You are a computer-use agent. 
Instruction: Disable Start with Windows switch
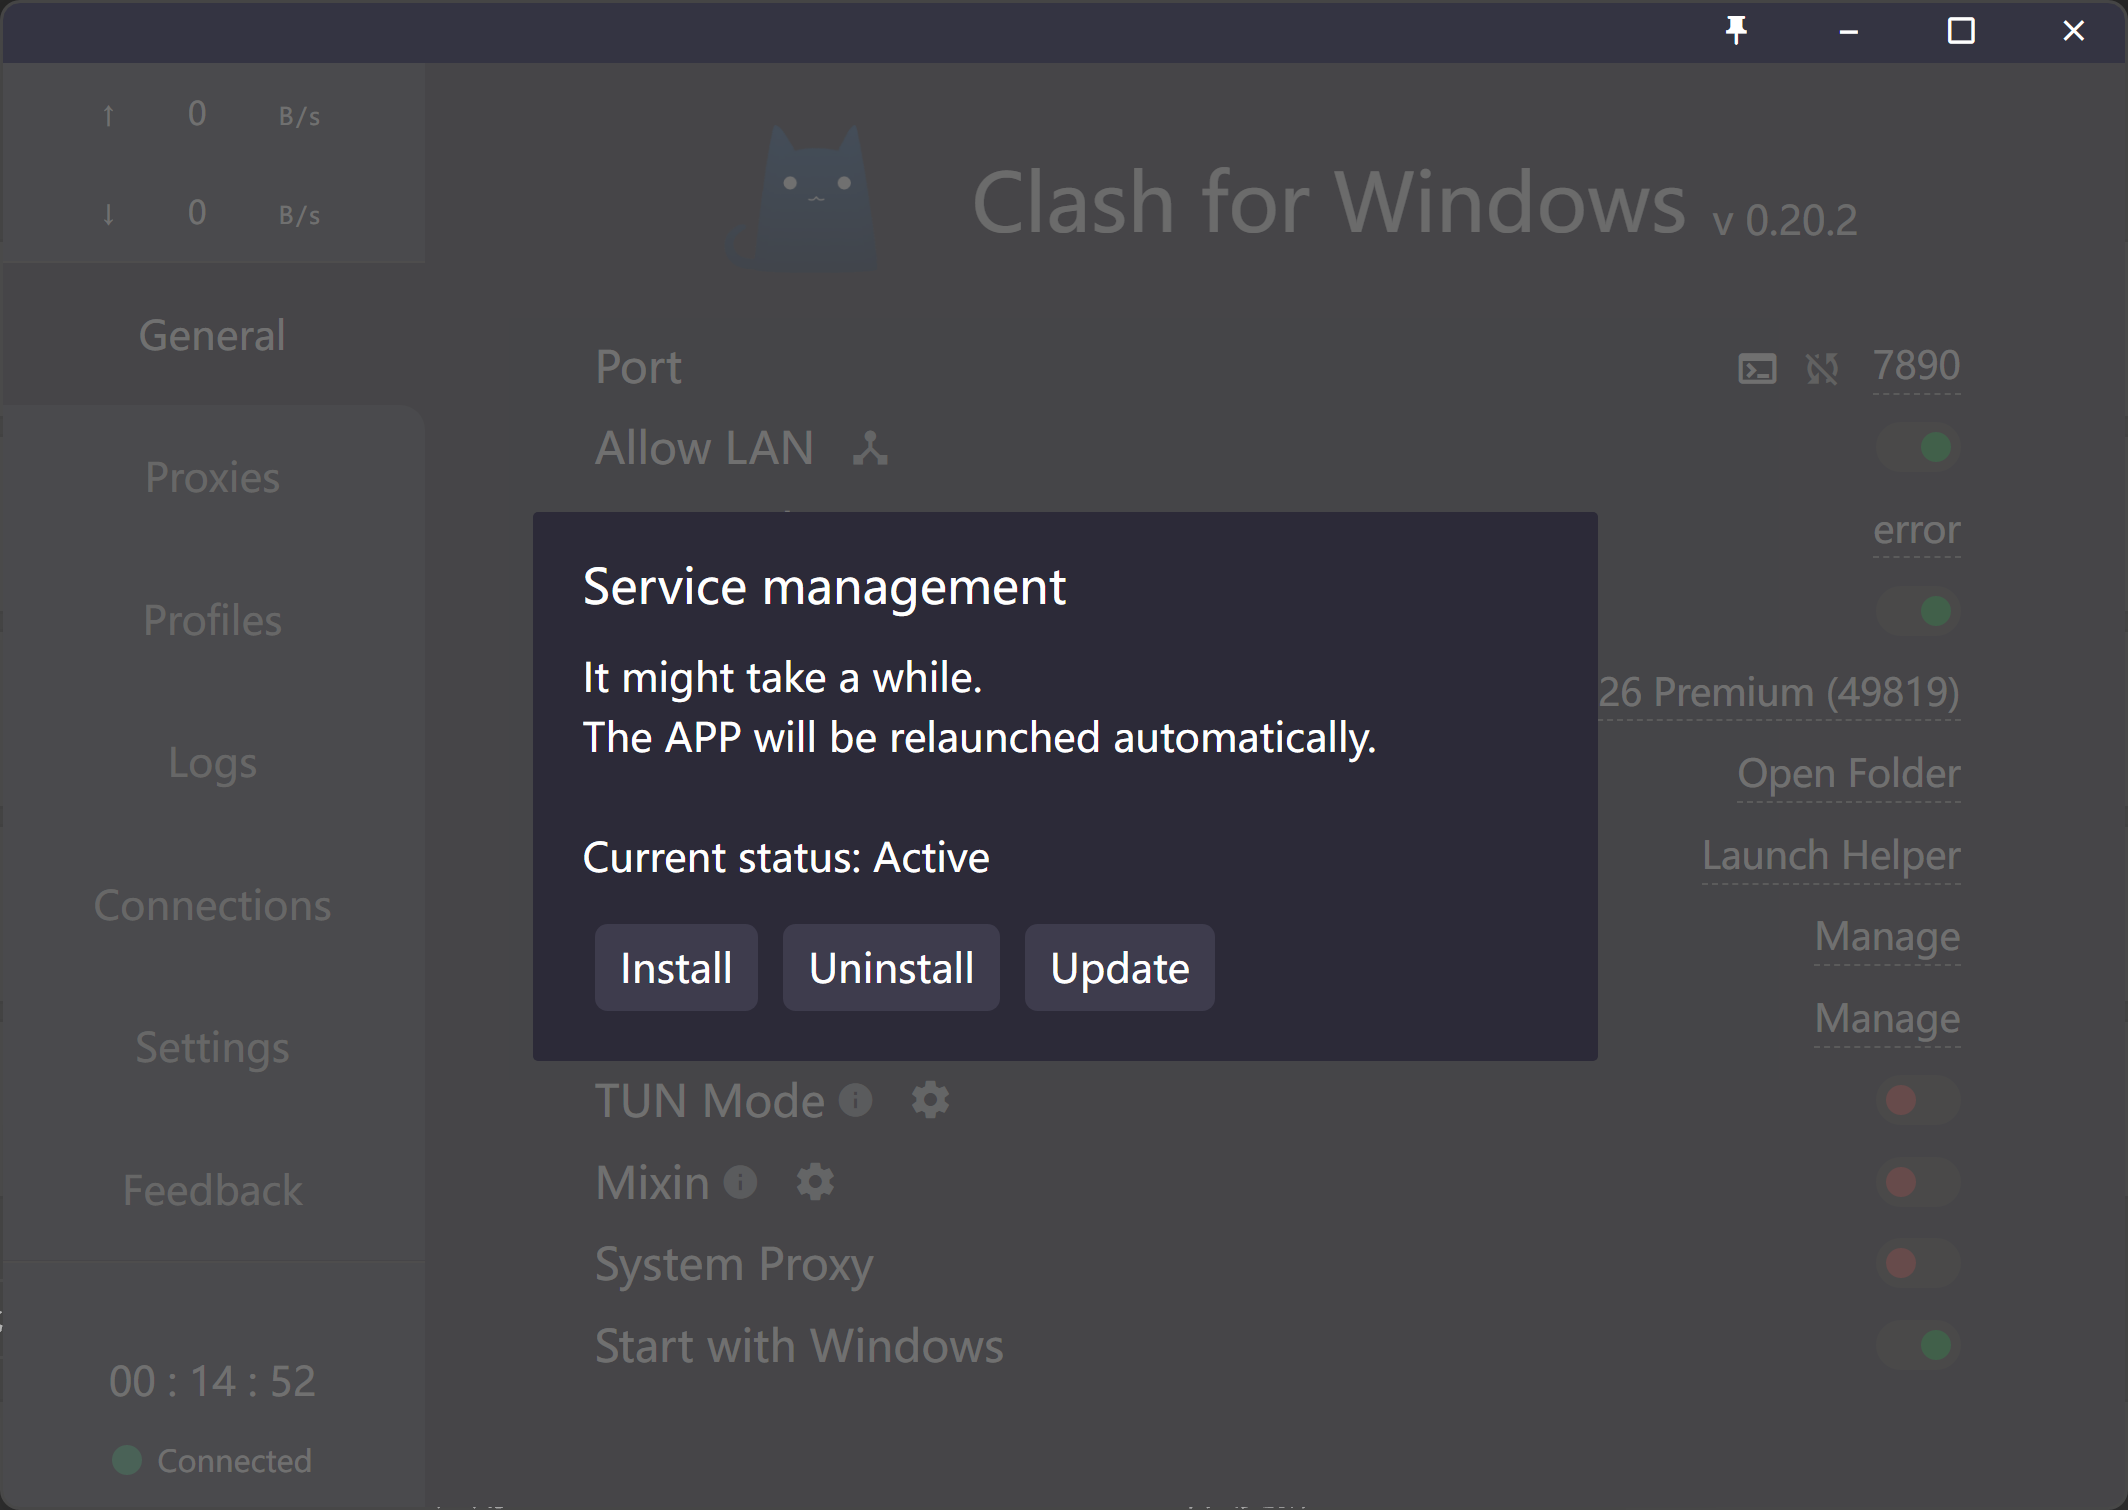(1918, 1345)
